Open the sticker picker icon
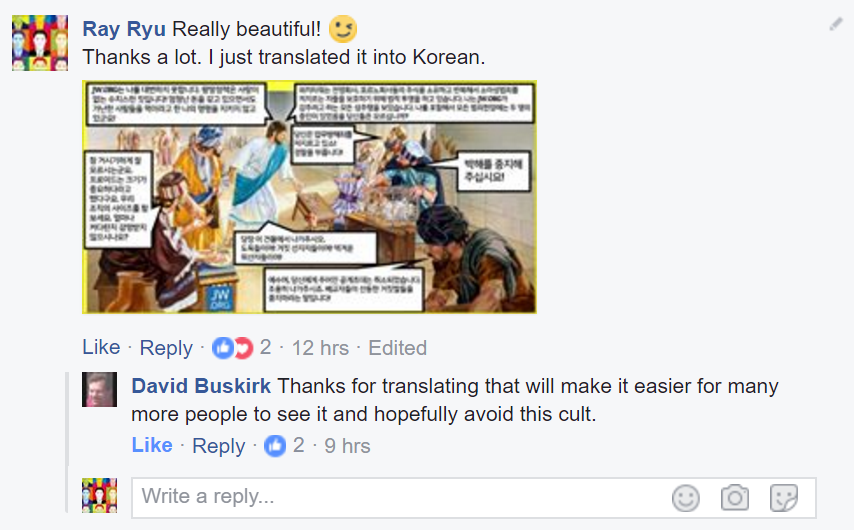The width and height of the screenshot is (854, 530). pyautogui.click(x=784, y=498)
